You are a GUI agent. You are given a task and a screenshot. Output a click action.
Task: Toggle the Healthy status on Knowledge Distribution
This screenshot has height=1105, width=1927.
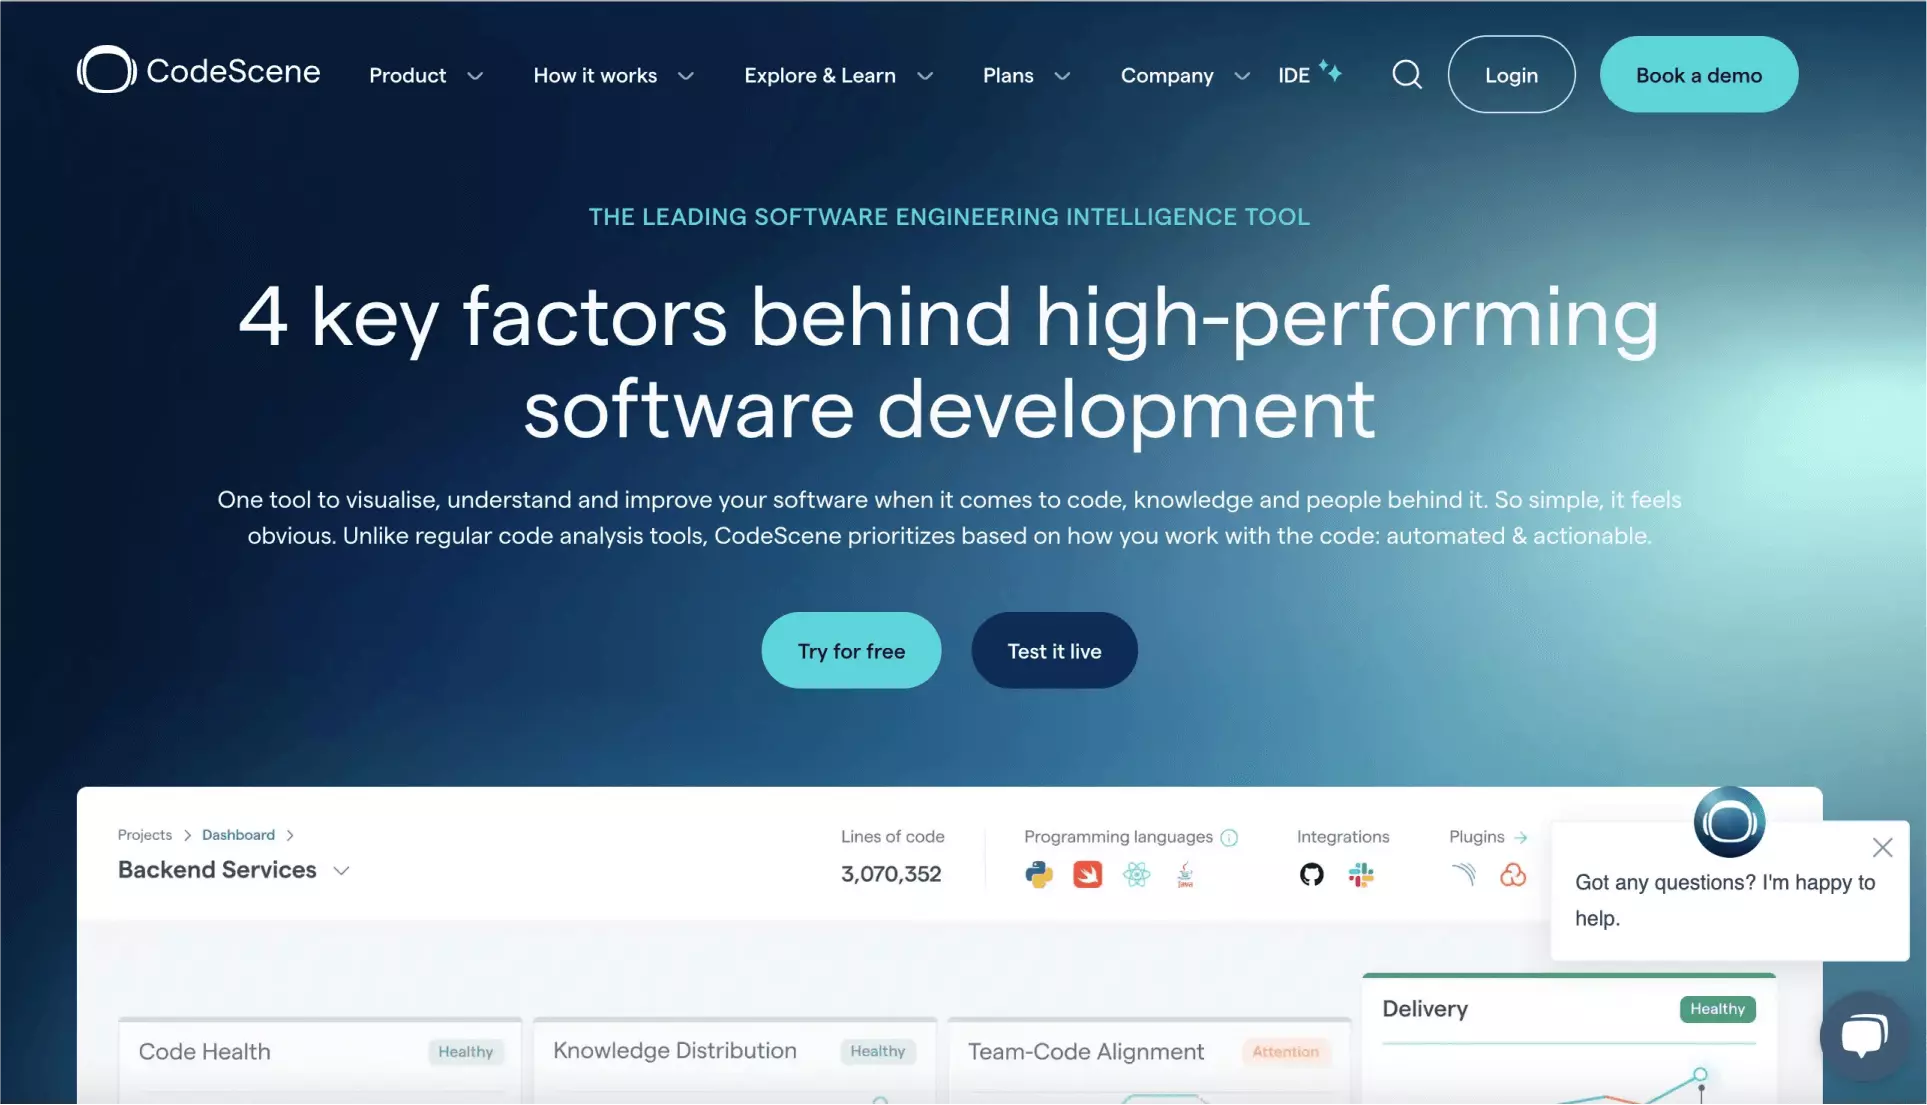(876, 1051)
